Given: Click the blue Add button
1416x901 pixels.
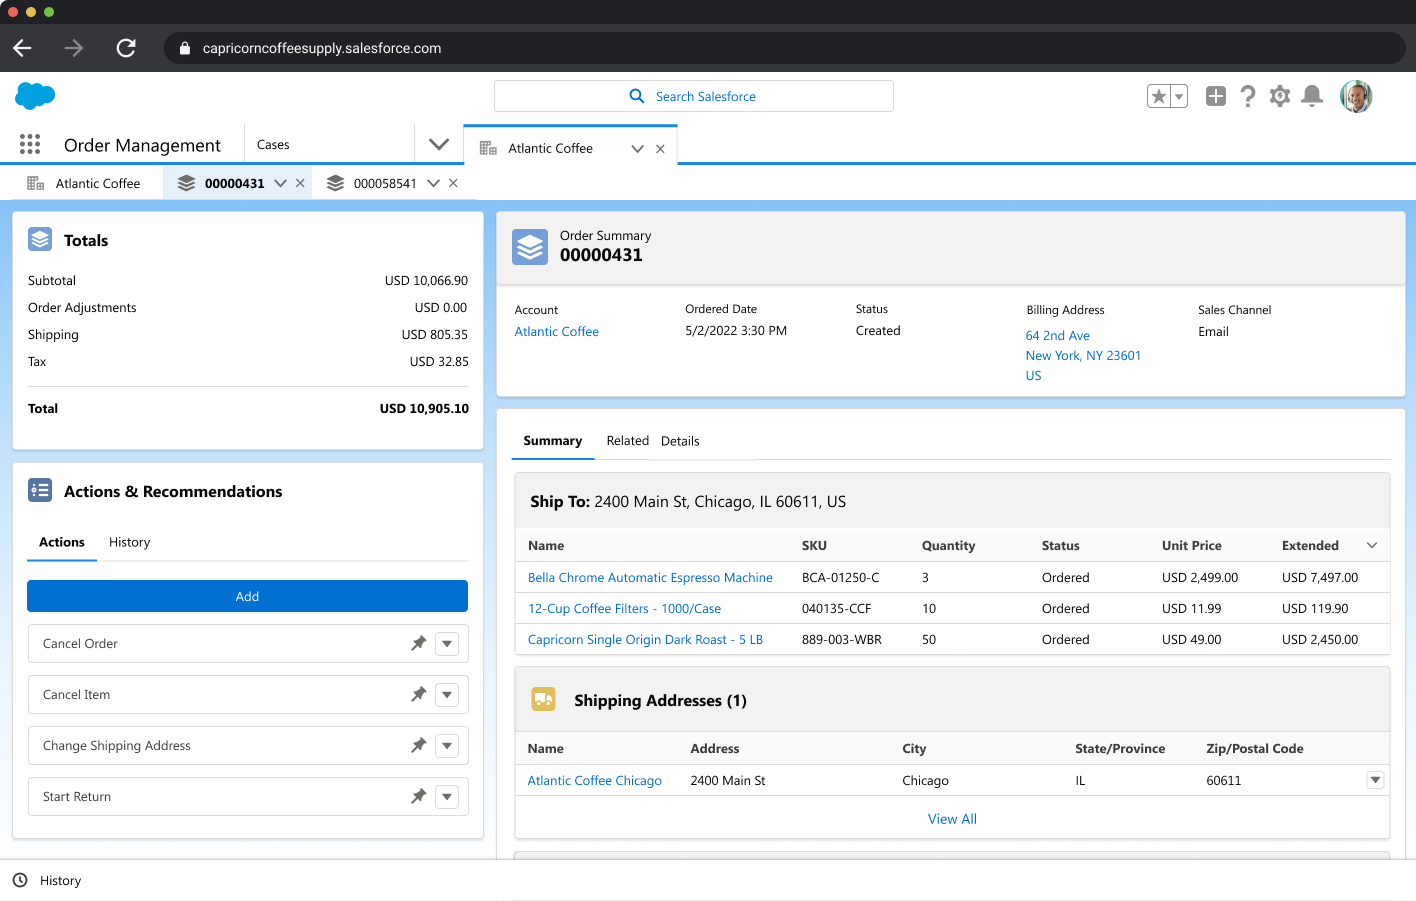Looking at the screenshot, I should coord(247,596).
